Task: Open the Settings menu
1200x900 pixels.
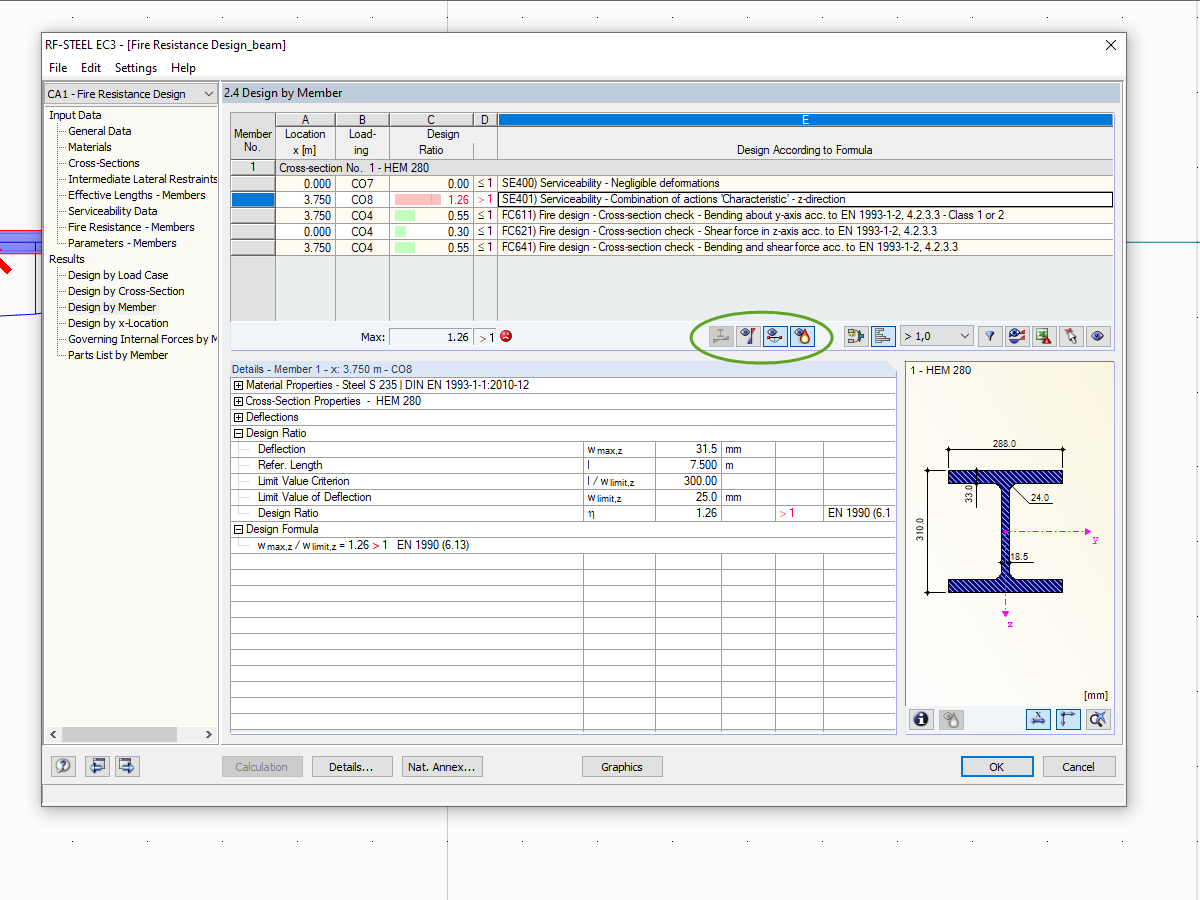Action: tap(136, 68)
